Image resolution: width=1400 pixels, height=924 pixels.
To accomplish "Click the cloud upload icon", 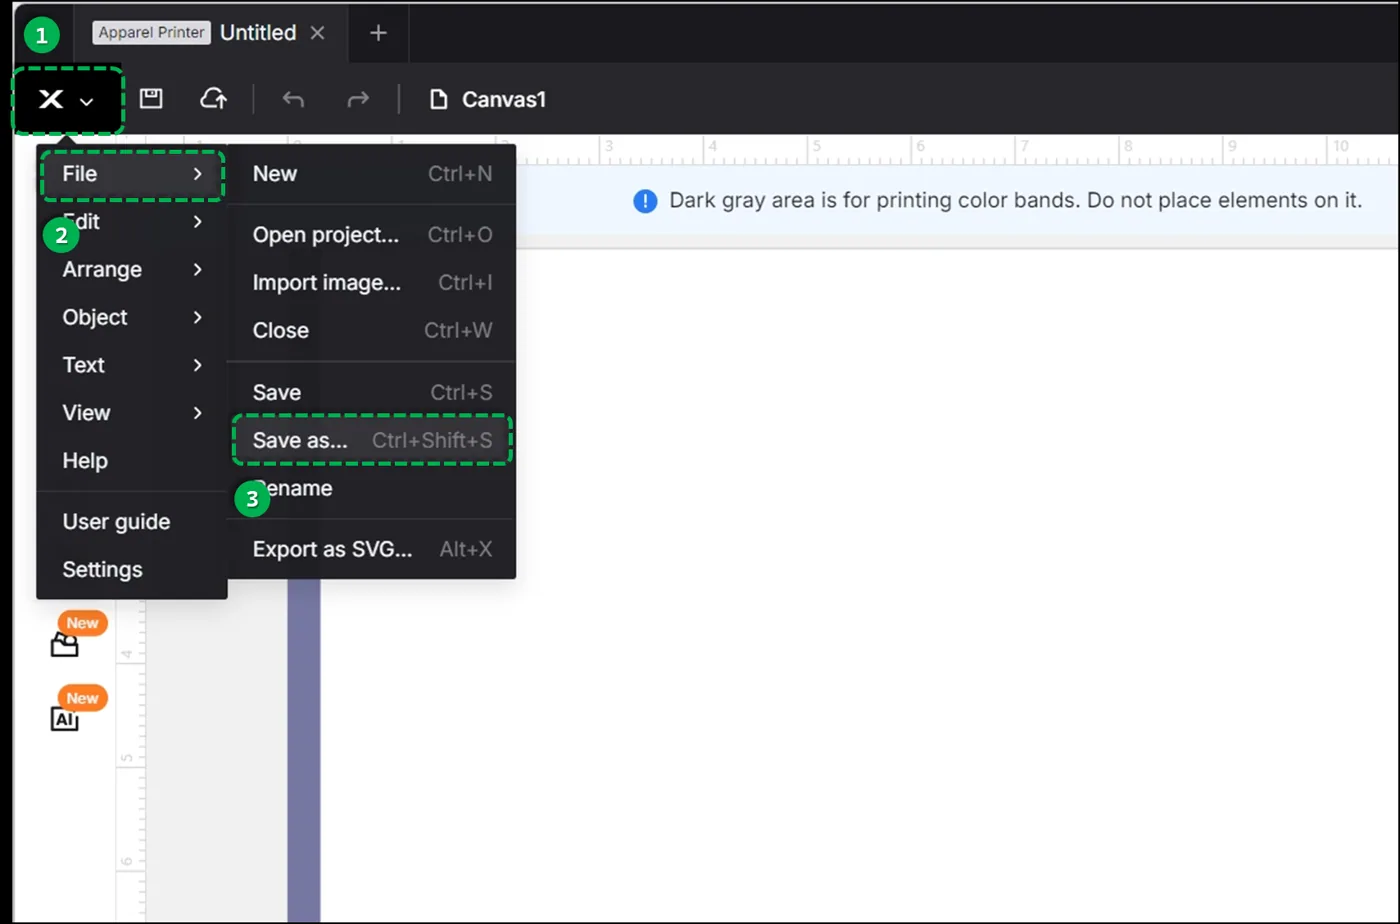I will click(213, 98).
